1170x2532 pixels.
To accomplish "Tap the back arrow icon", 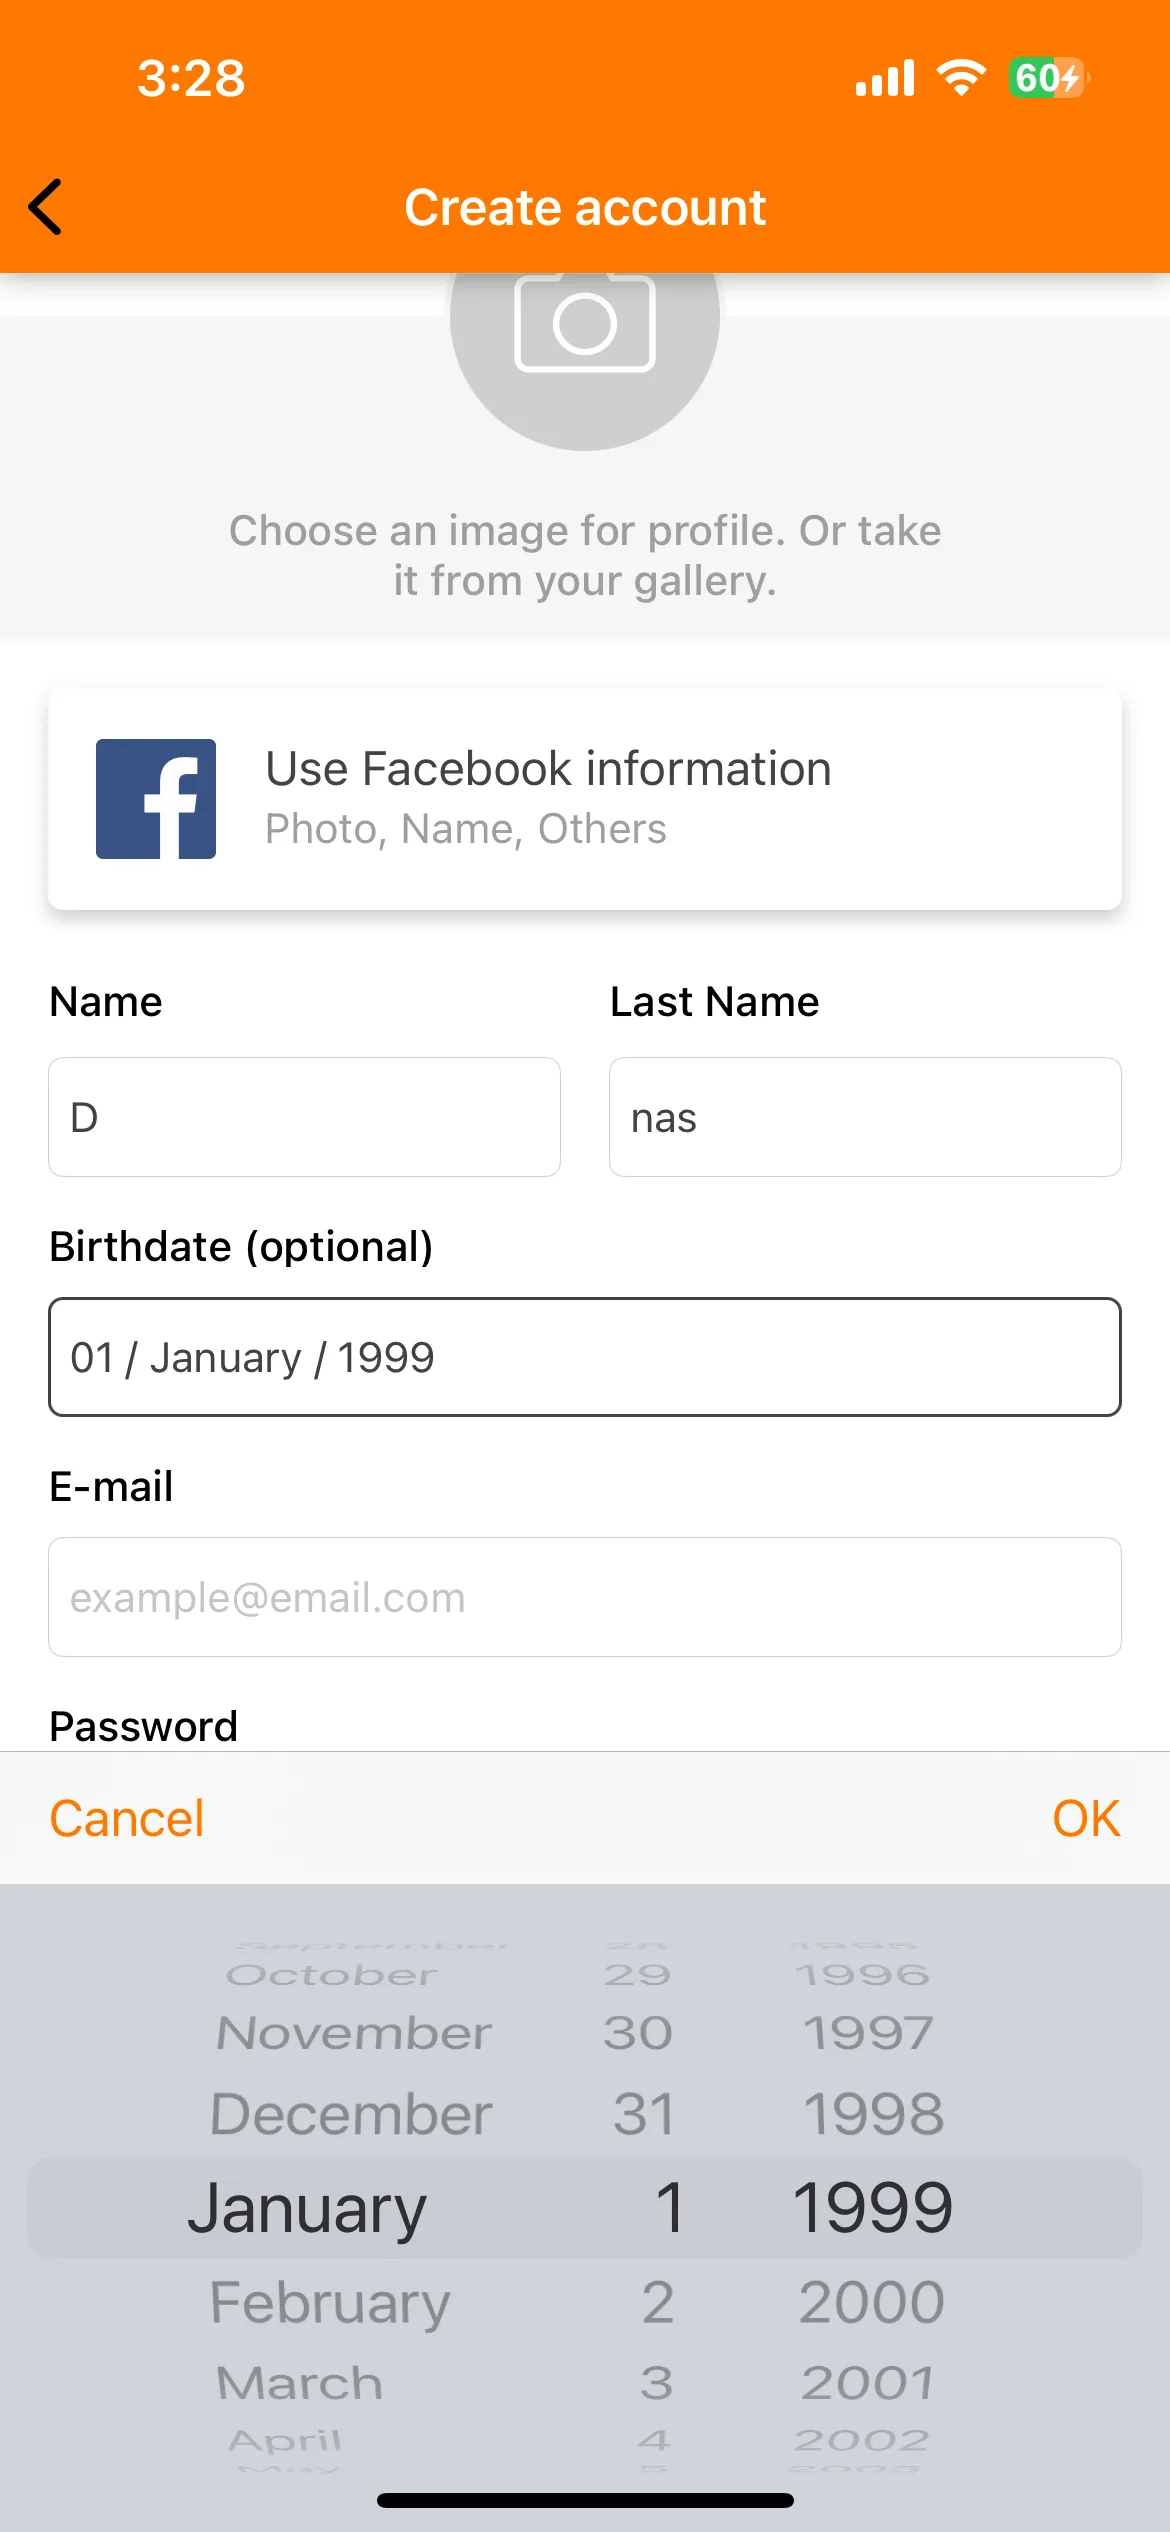I will click(46, 207).
